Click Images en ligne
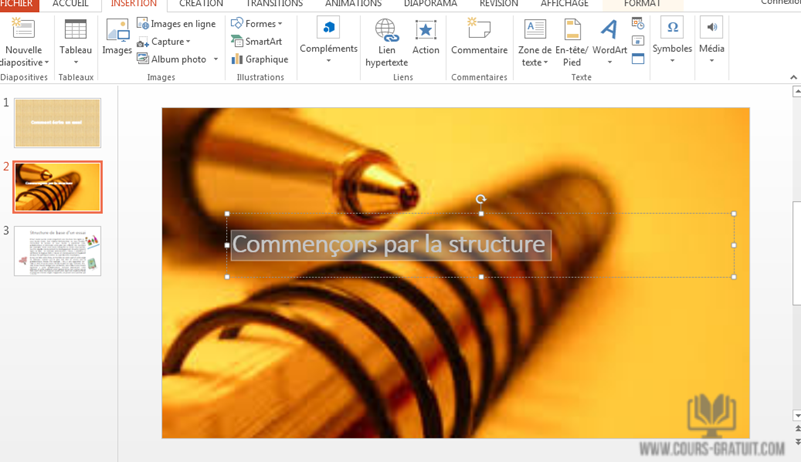This screenshot has width=801, height=462. tap(176, 24)
